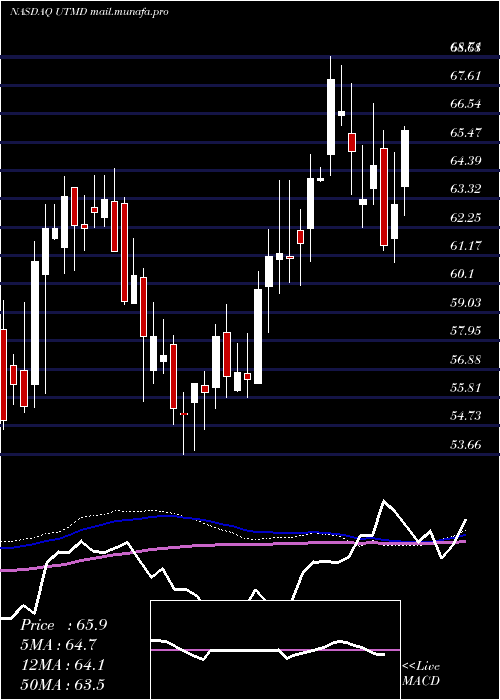Click the '5MA : 64.7' readout
Image resolution: width=500 pixels, height=700 pixels.
pyautogui.click(x=58, y=645)
